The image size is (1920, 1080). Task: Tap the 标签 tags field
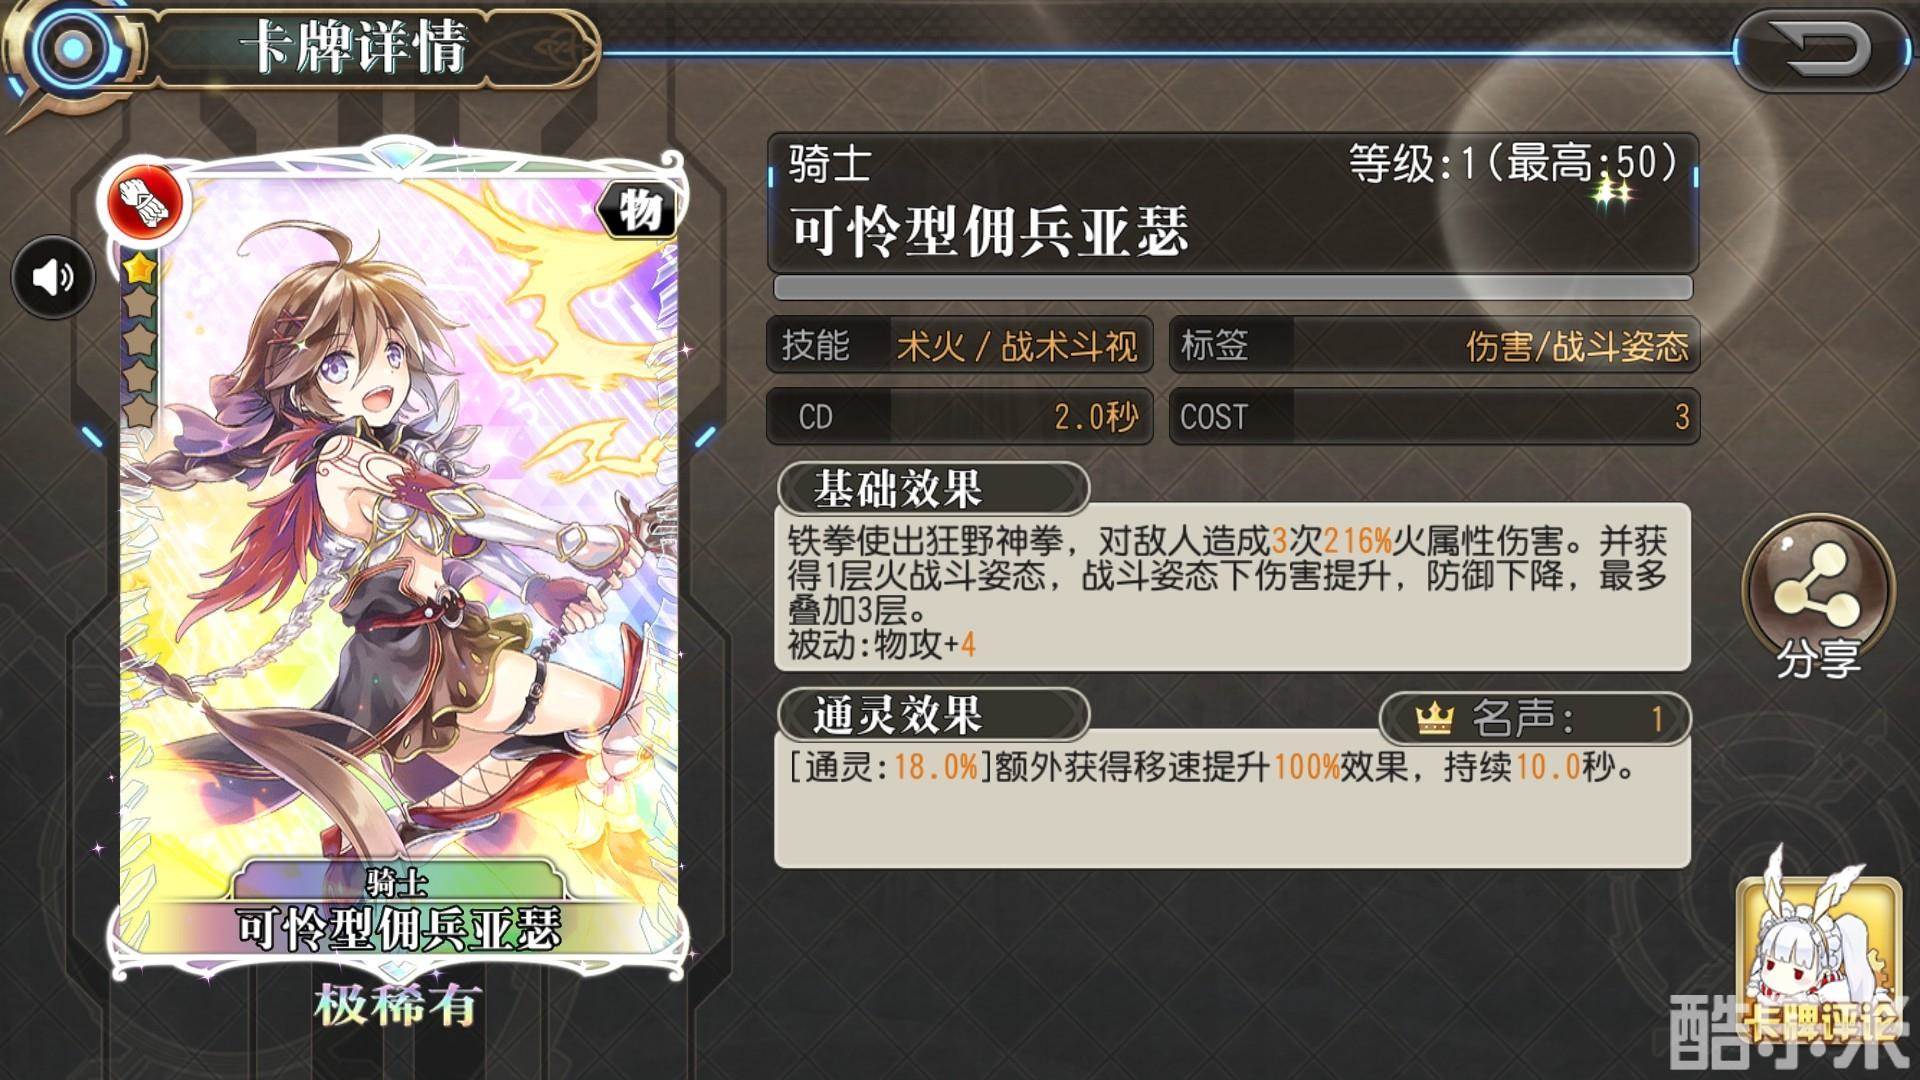pyautogui.click(x=1434, y=346)
